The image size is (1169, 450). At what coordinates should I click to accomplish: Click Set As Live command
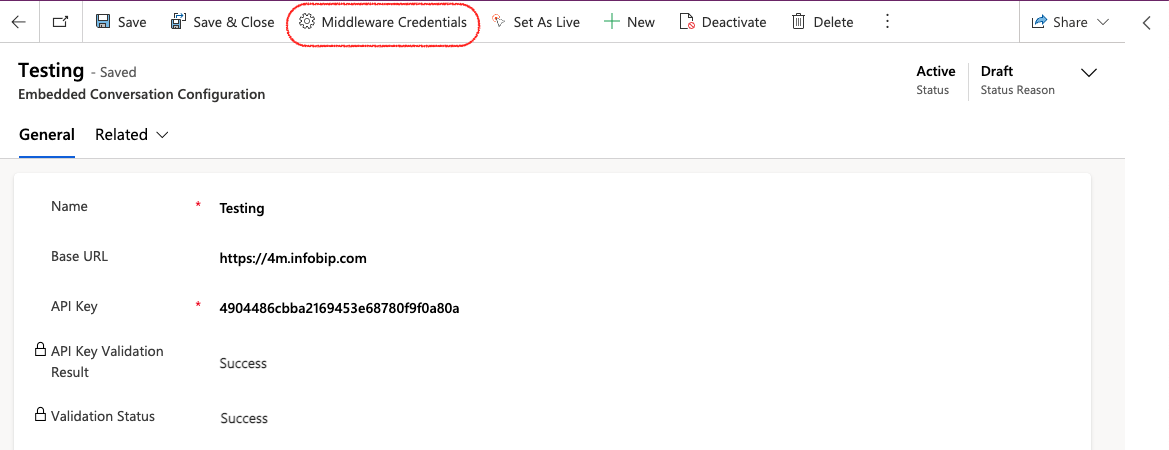click(x=535, y=22)
